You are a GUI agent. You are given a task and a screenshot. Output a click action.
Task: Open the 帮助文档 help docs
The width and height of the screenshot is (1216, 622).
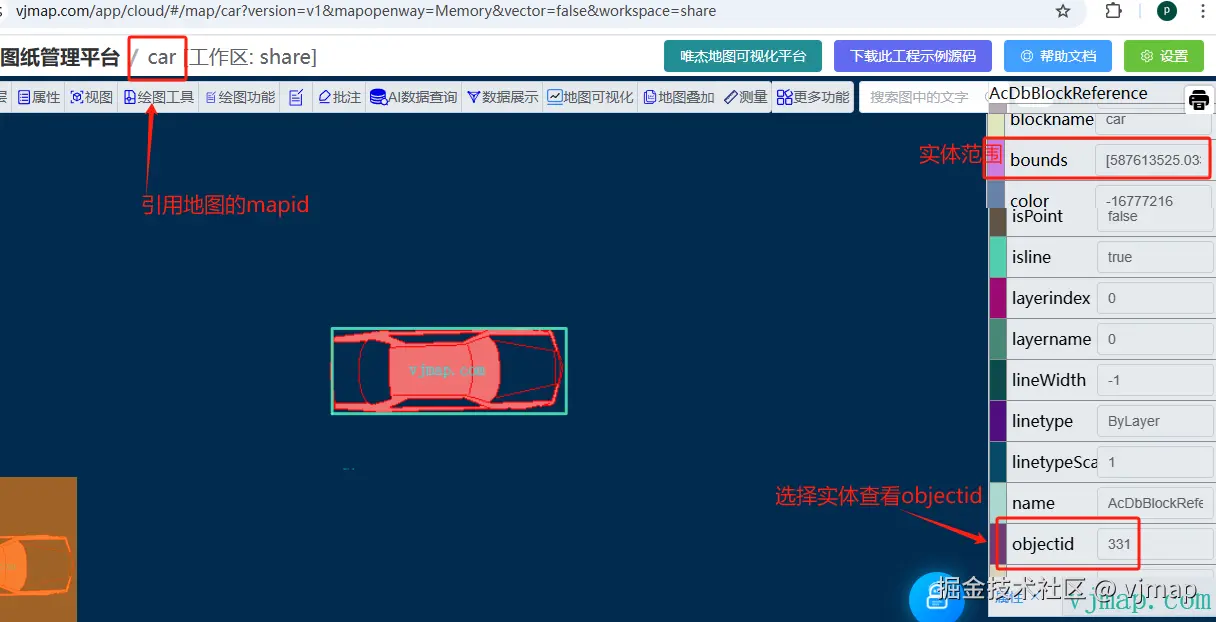click(1058, 56)
